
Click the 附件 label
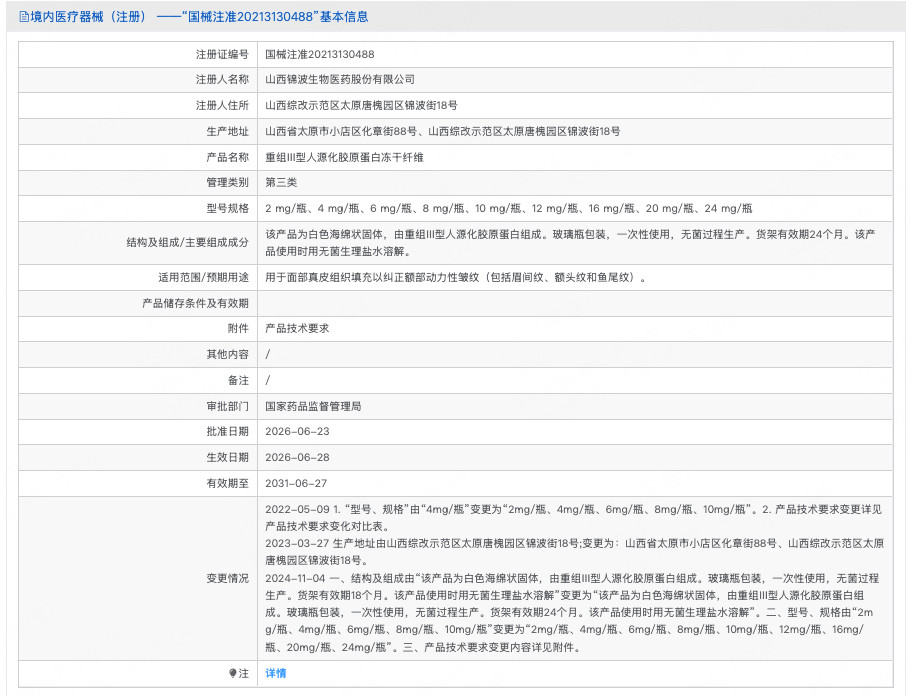pyautogui.click(x=238, y=329)
